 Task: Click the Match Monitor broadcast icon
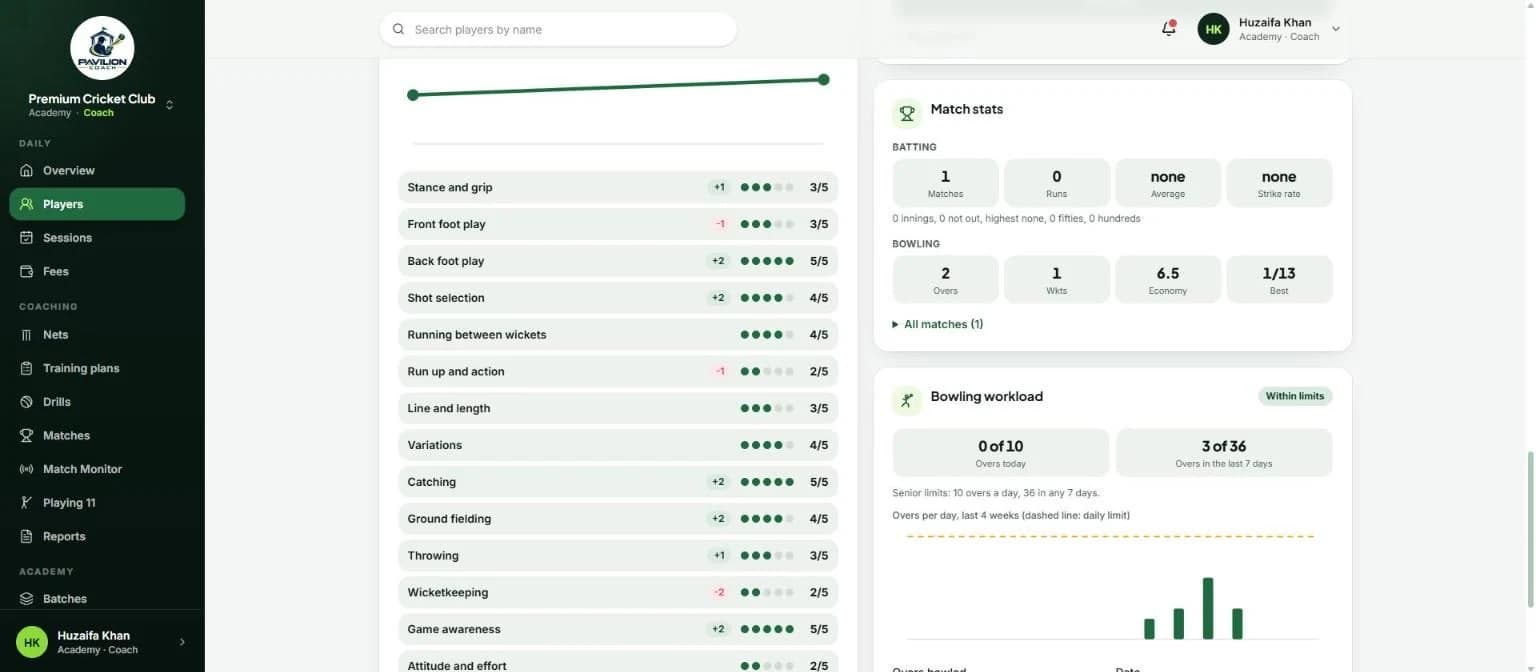(27, 469)
